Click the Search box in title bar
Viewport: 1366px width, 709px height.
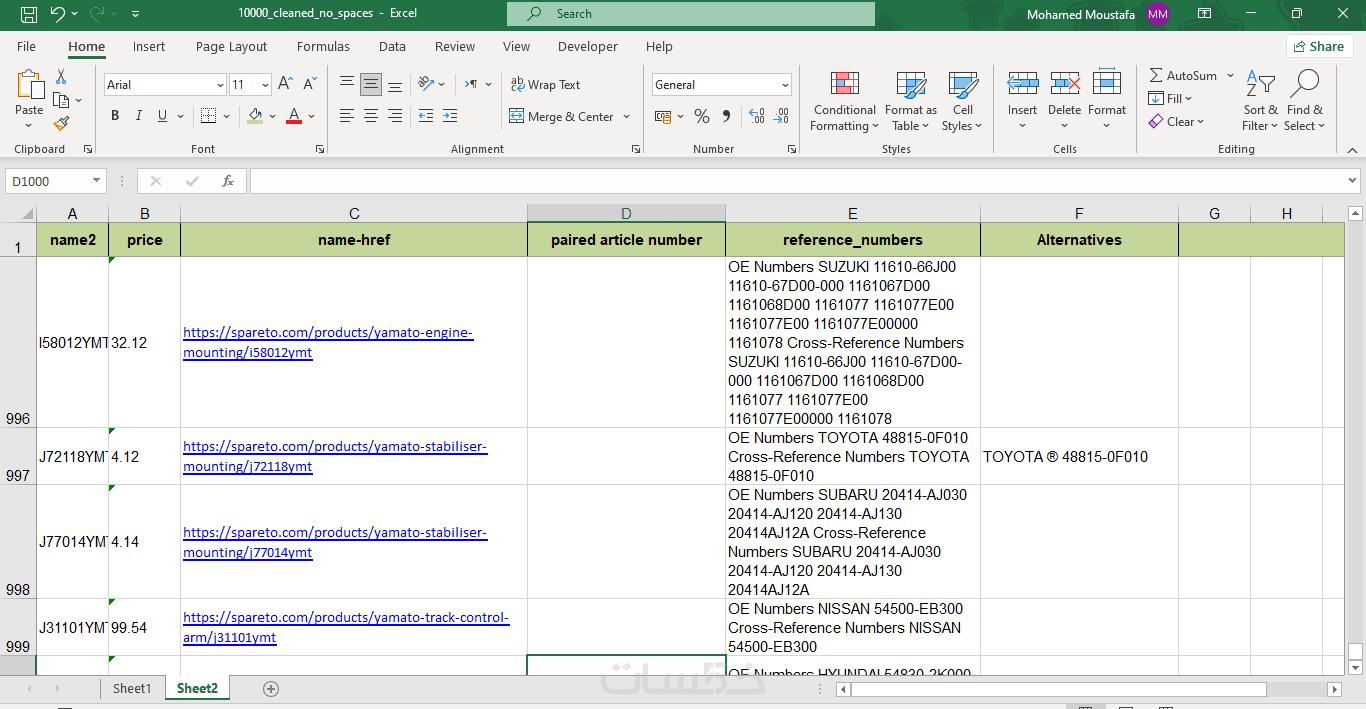(x=691, y=14)
